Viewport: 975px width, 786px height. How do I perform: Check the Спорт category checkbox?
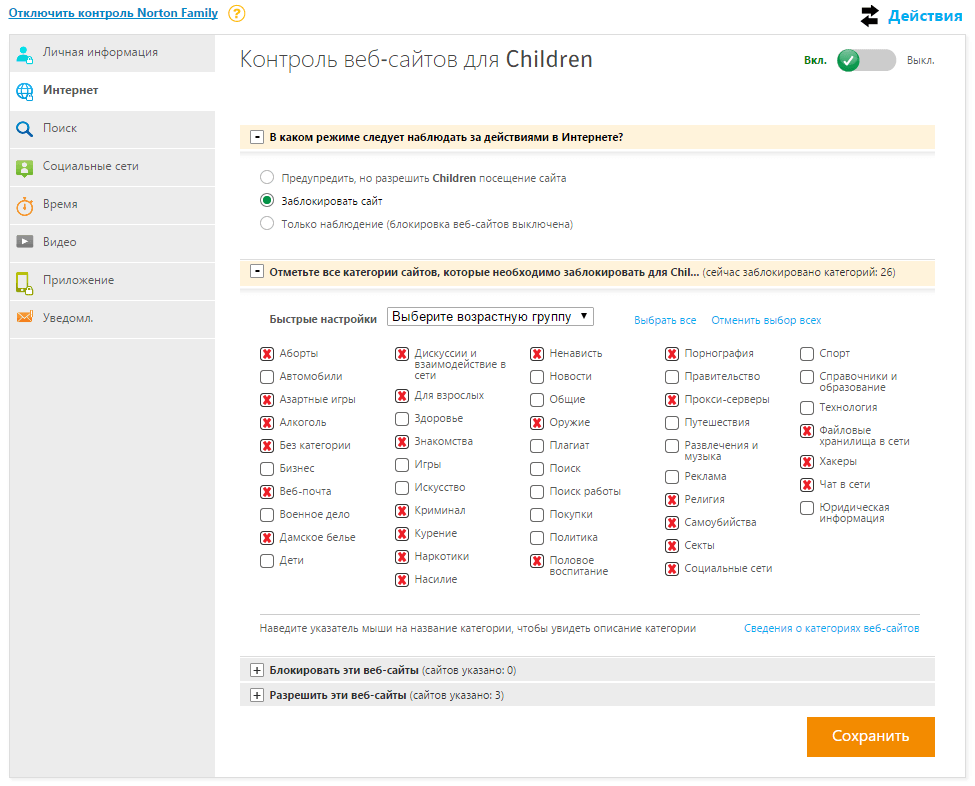coord(806,351)
